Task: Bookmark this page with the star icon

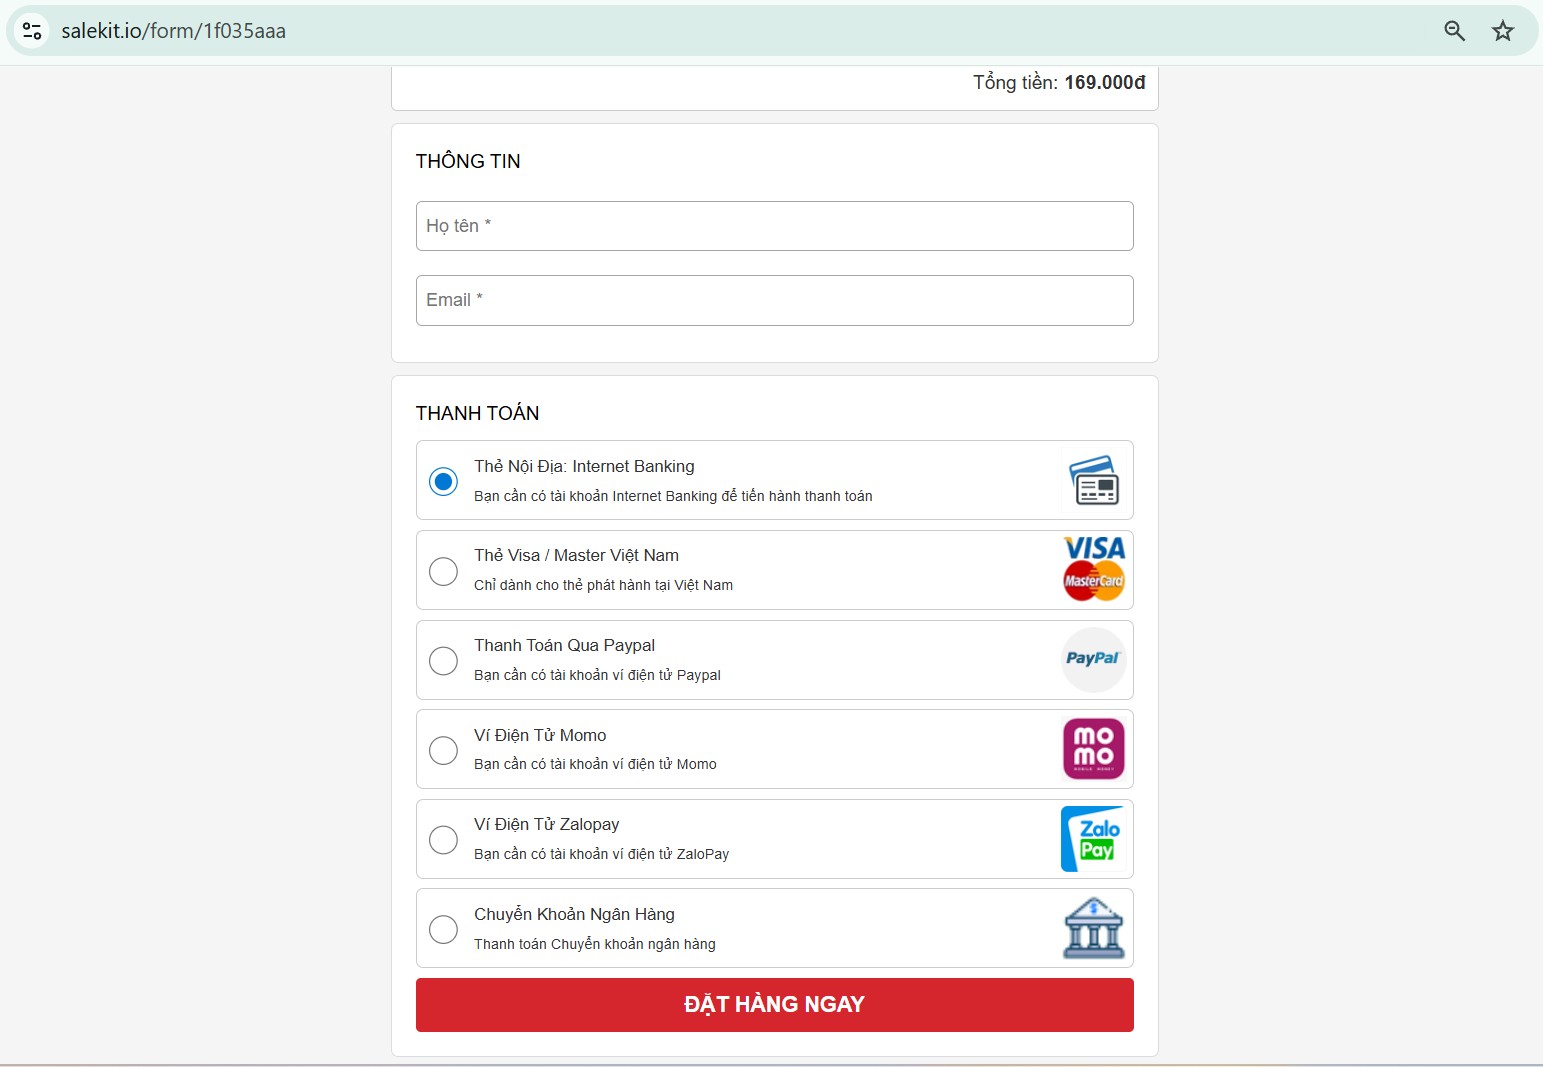Action: click(1502, 31)
